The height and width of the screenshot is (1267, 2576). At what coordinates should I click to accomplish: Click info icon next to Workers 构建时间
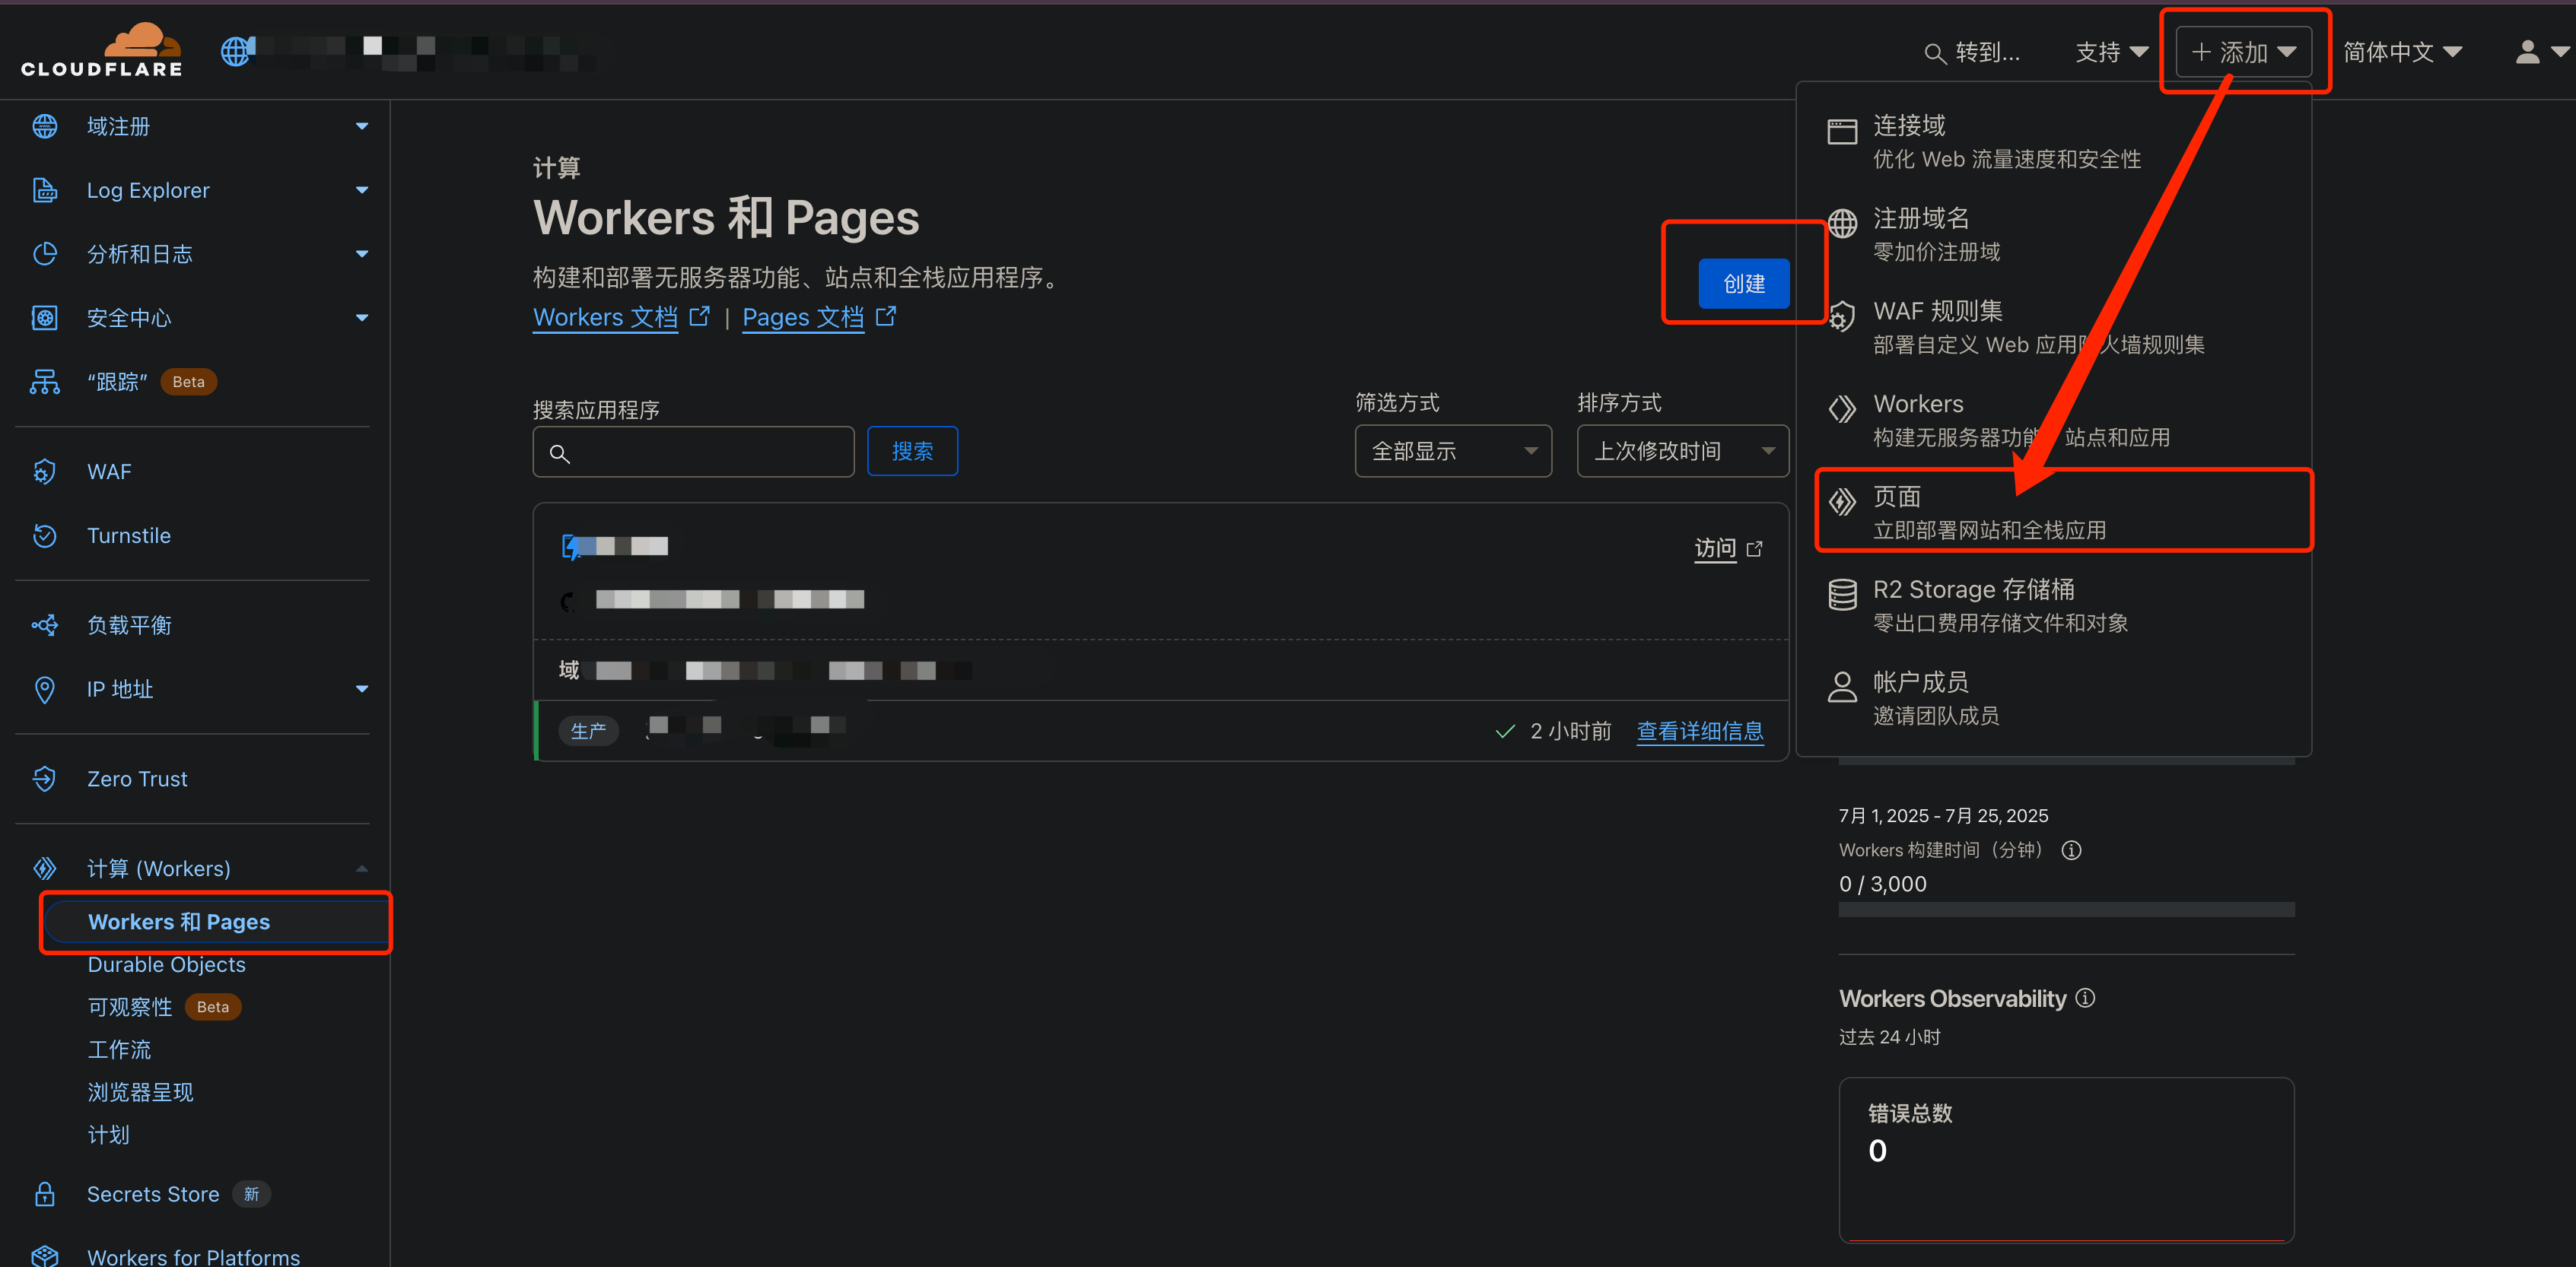point(2072,850)
